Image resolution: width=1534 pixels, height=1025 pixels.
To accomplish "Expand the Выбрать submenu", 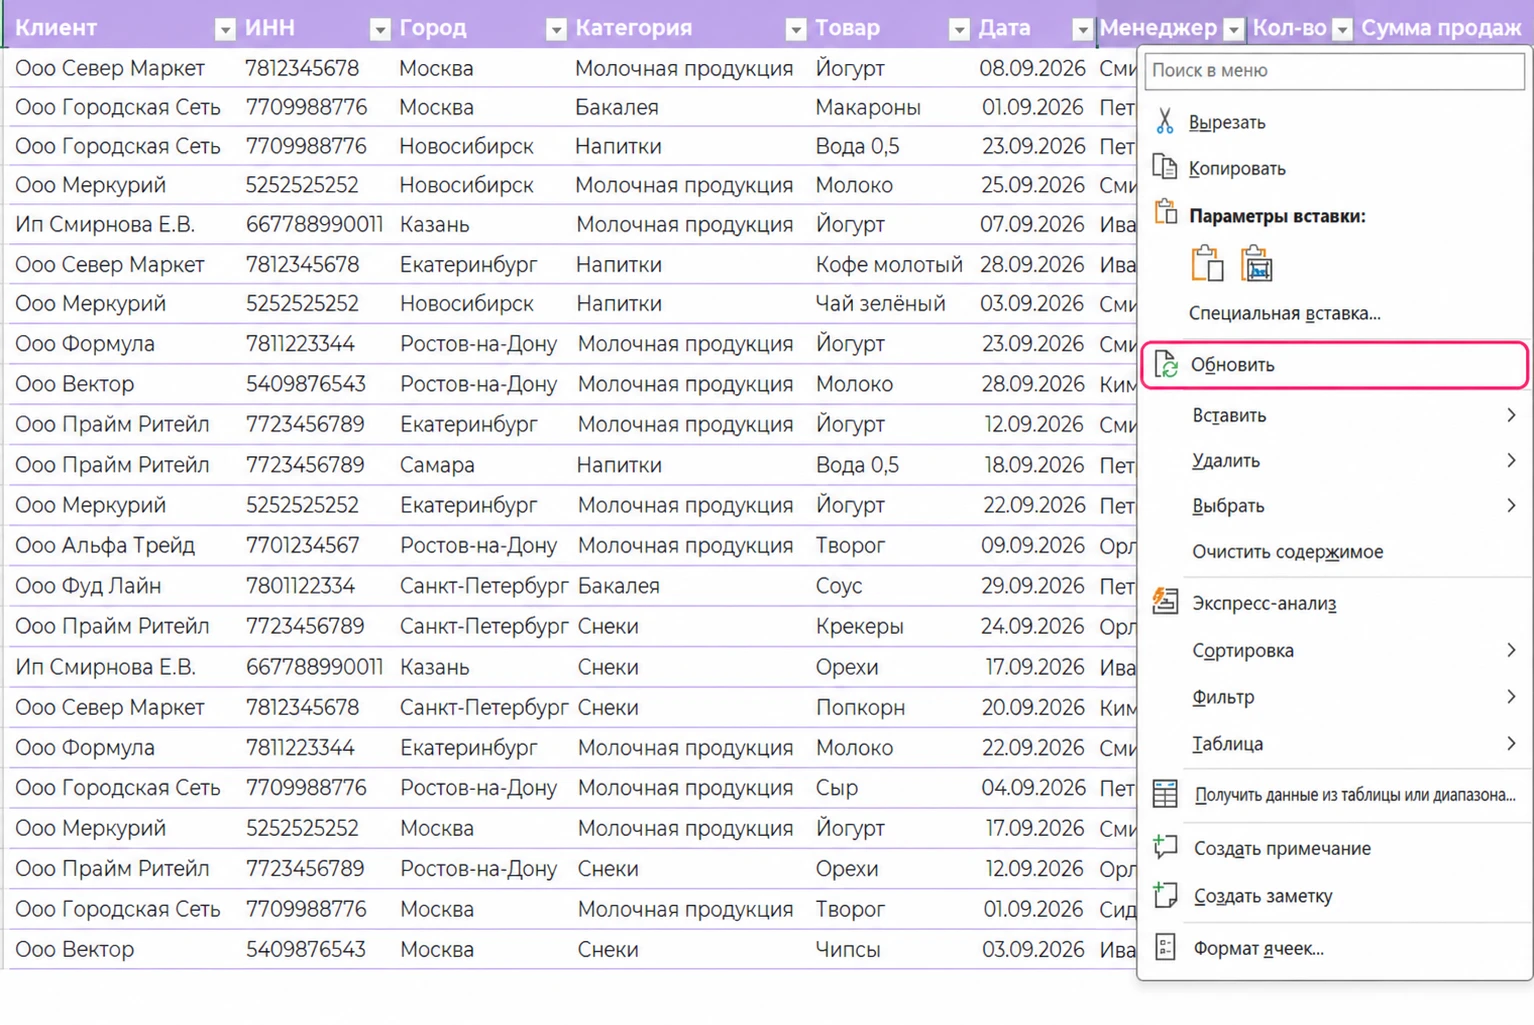I will click(1334, 505).
